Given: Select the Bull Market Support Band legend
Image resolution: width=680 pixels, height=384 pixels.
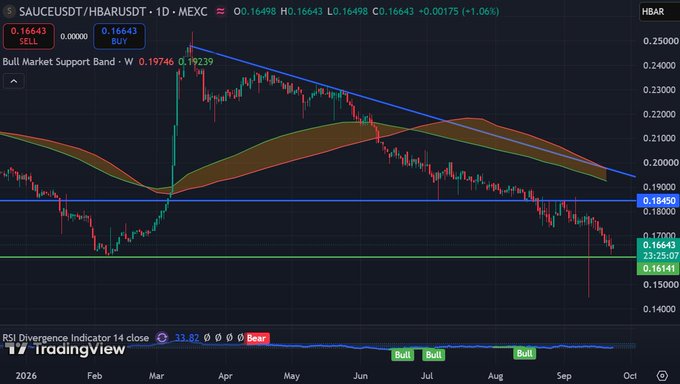Looking at the screenshot, I should click(68, 62).
